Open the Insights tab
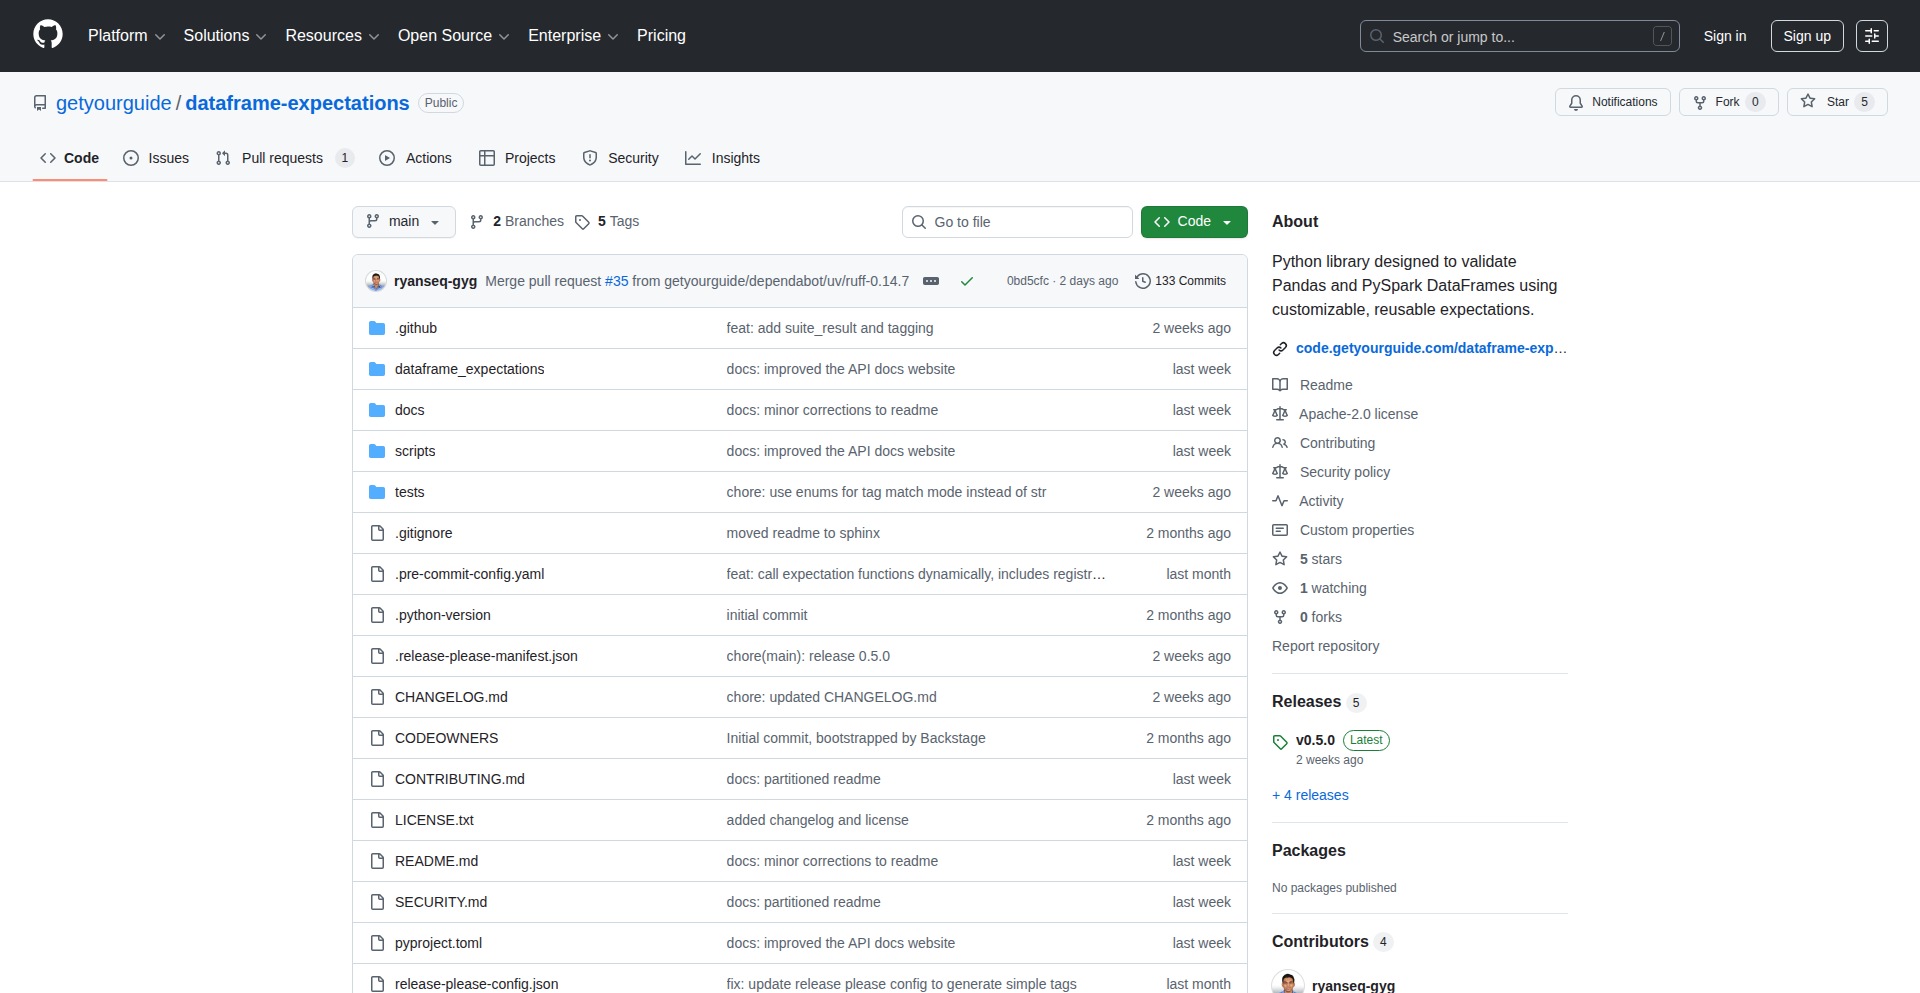This screenshot has width=1920, height=993. pos(722,158)
